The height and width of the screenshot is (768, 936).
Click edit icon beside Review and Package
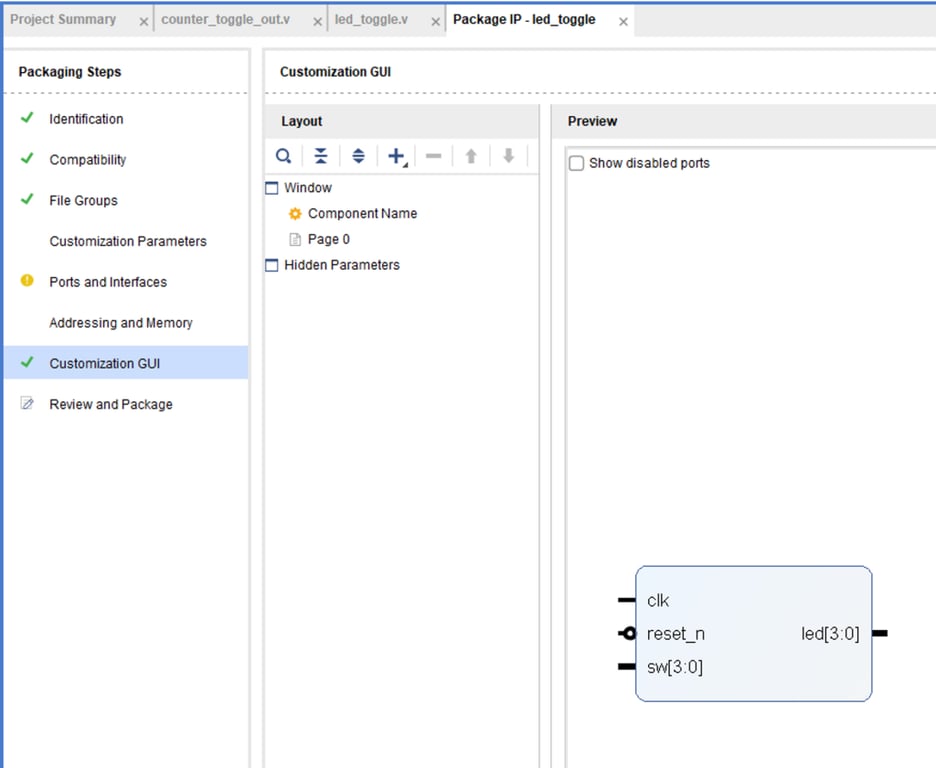(x=27, y=403)
